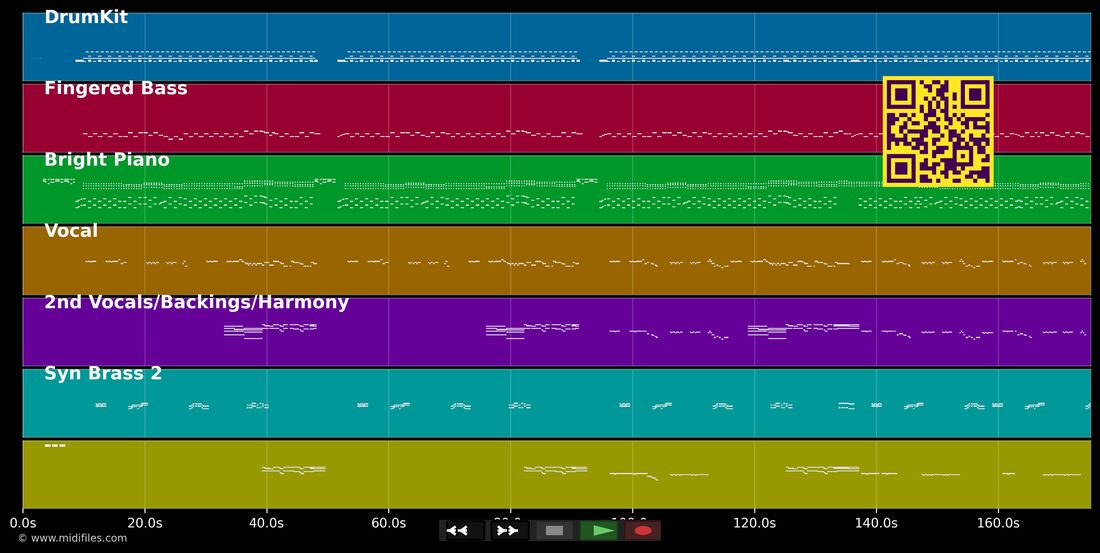Jump to the 40.0s time axis label

point(267,523)
